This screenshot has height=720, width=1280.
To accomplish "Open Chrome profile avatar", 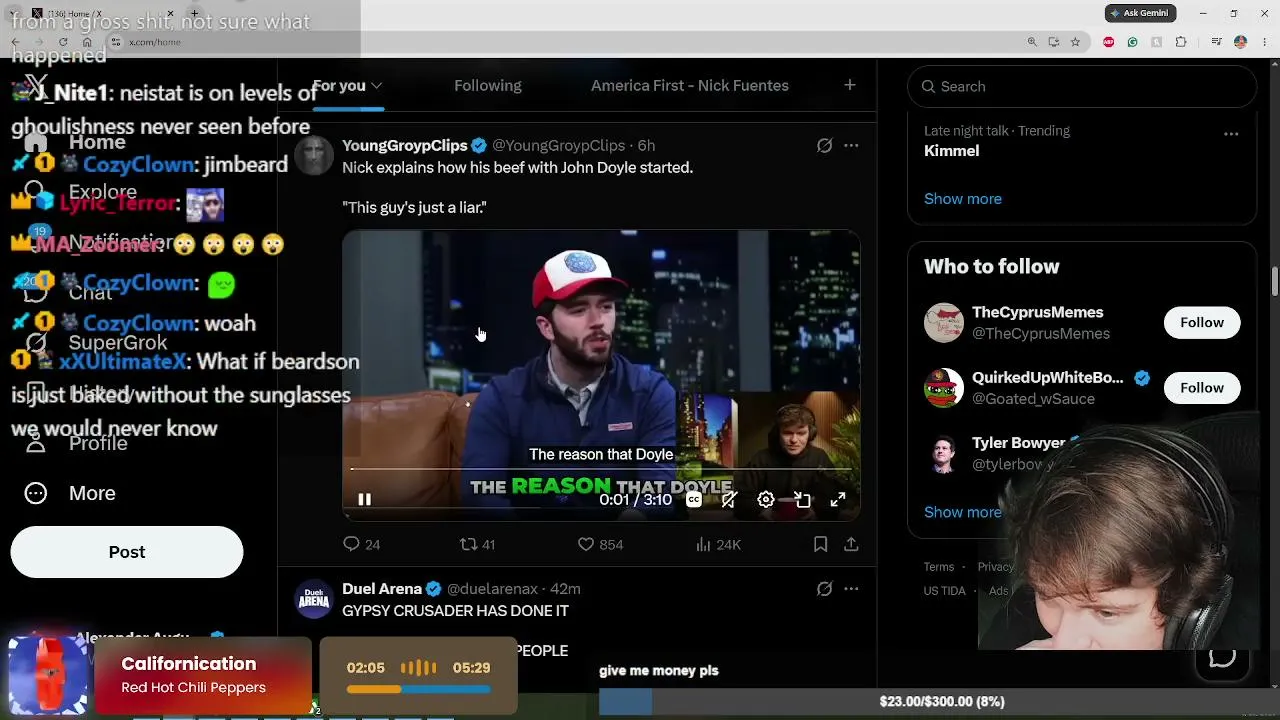I will point(1240,42).
